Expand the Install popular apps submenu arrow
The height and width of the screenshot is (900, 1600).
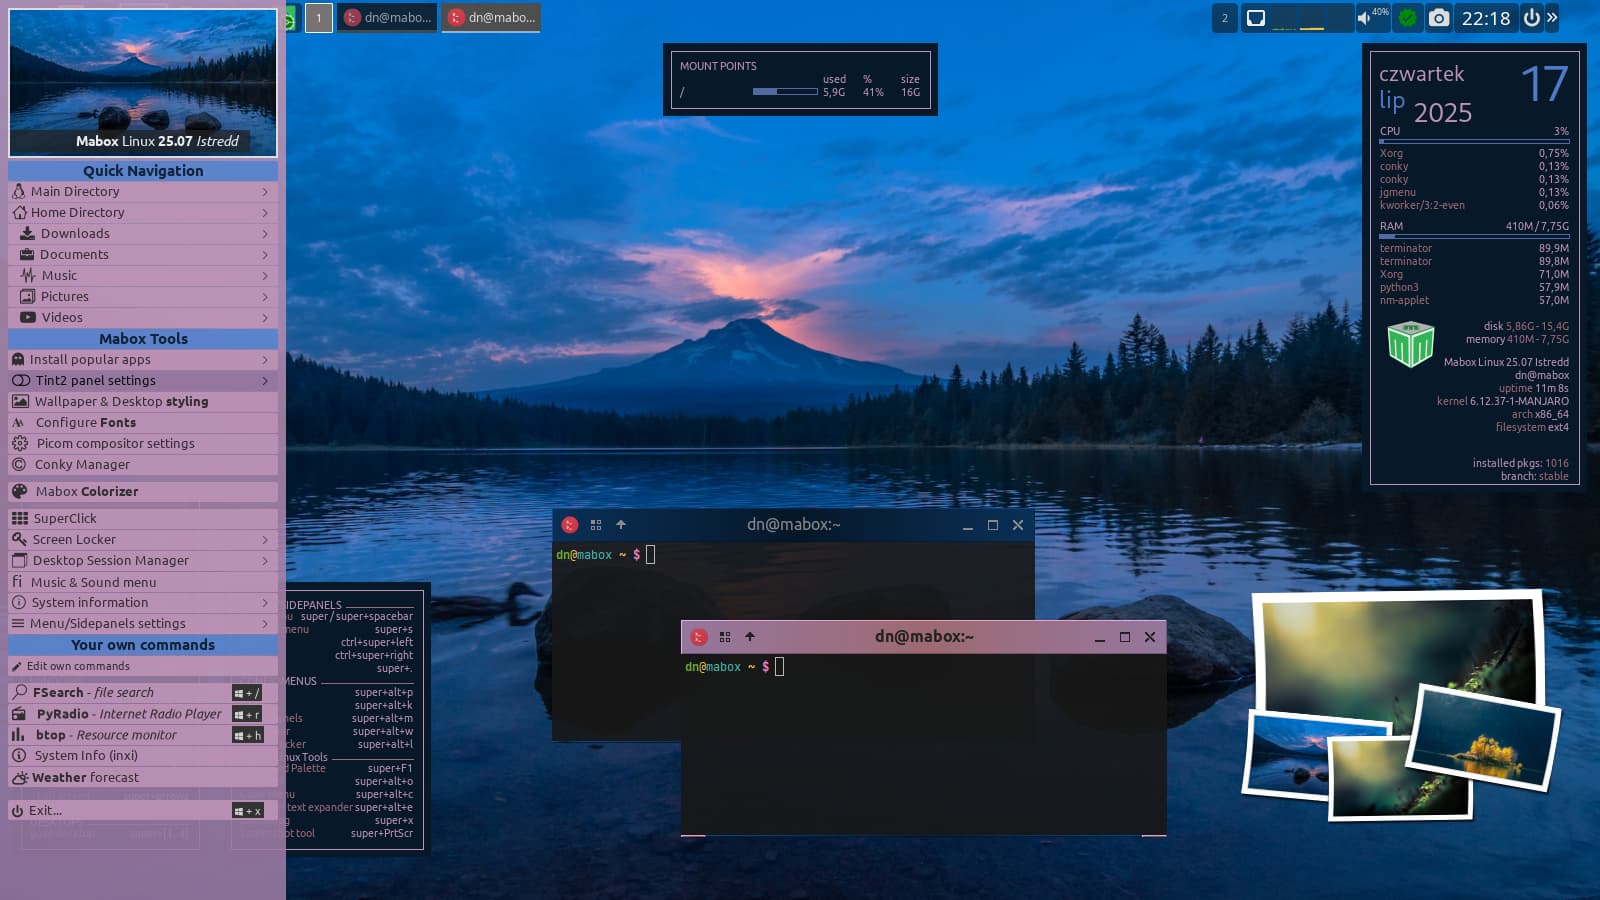coord(265,360)
